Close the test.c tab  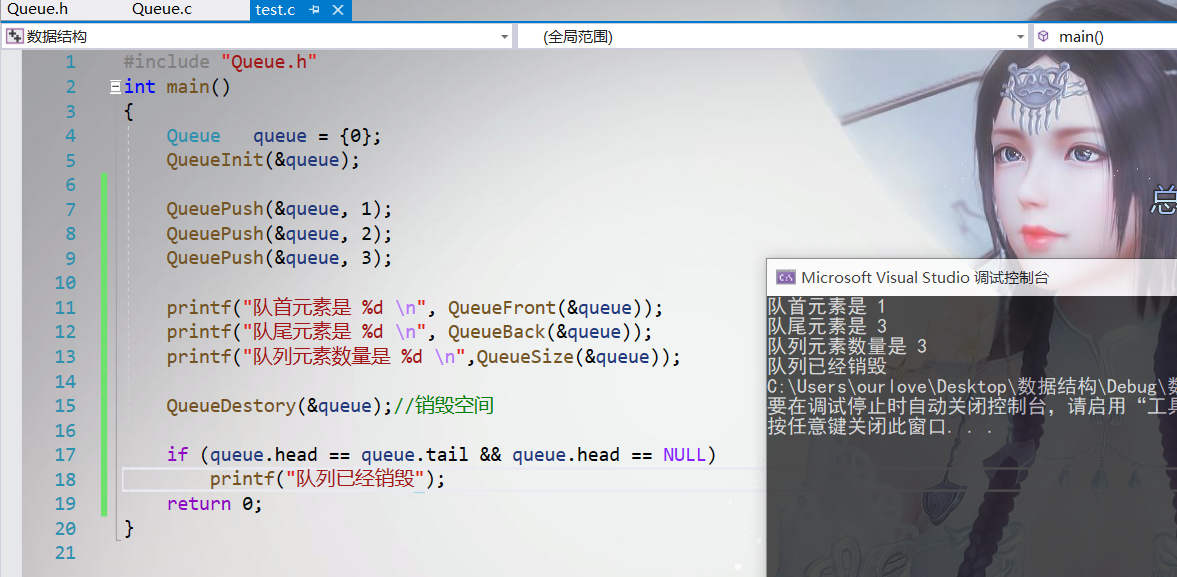[x=338, y=10]
